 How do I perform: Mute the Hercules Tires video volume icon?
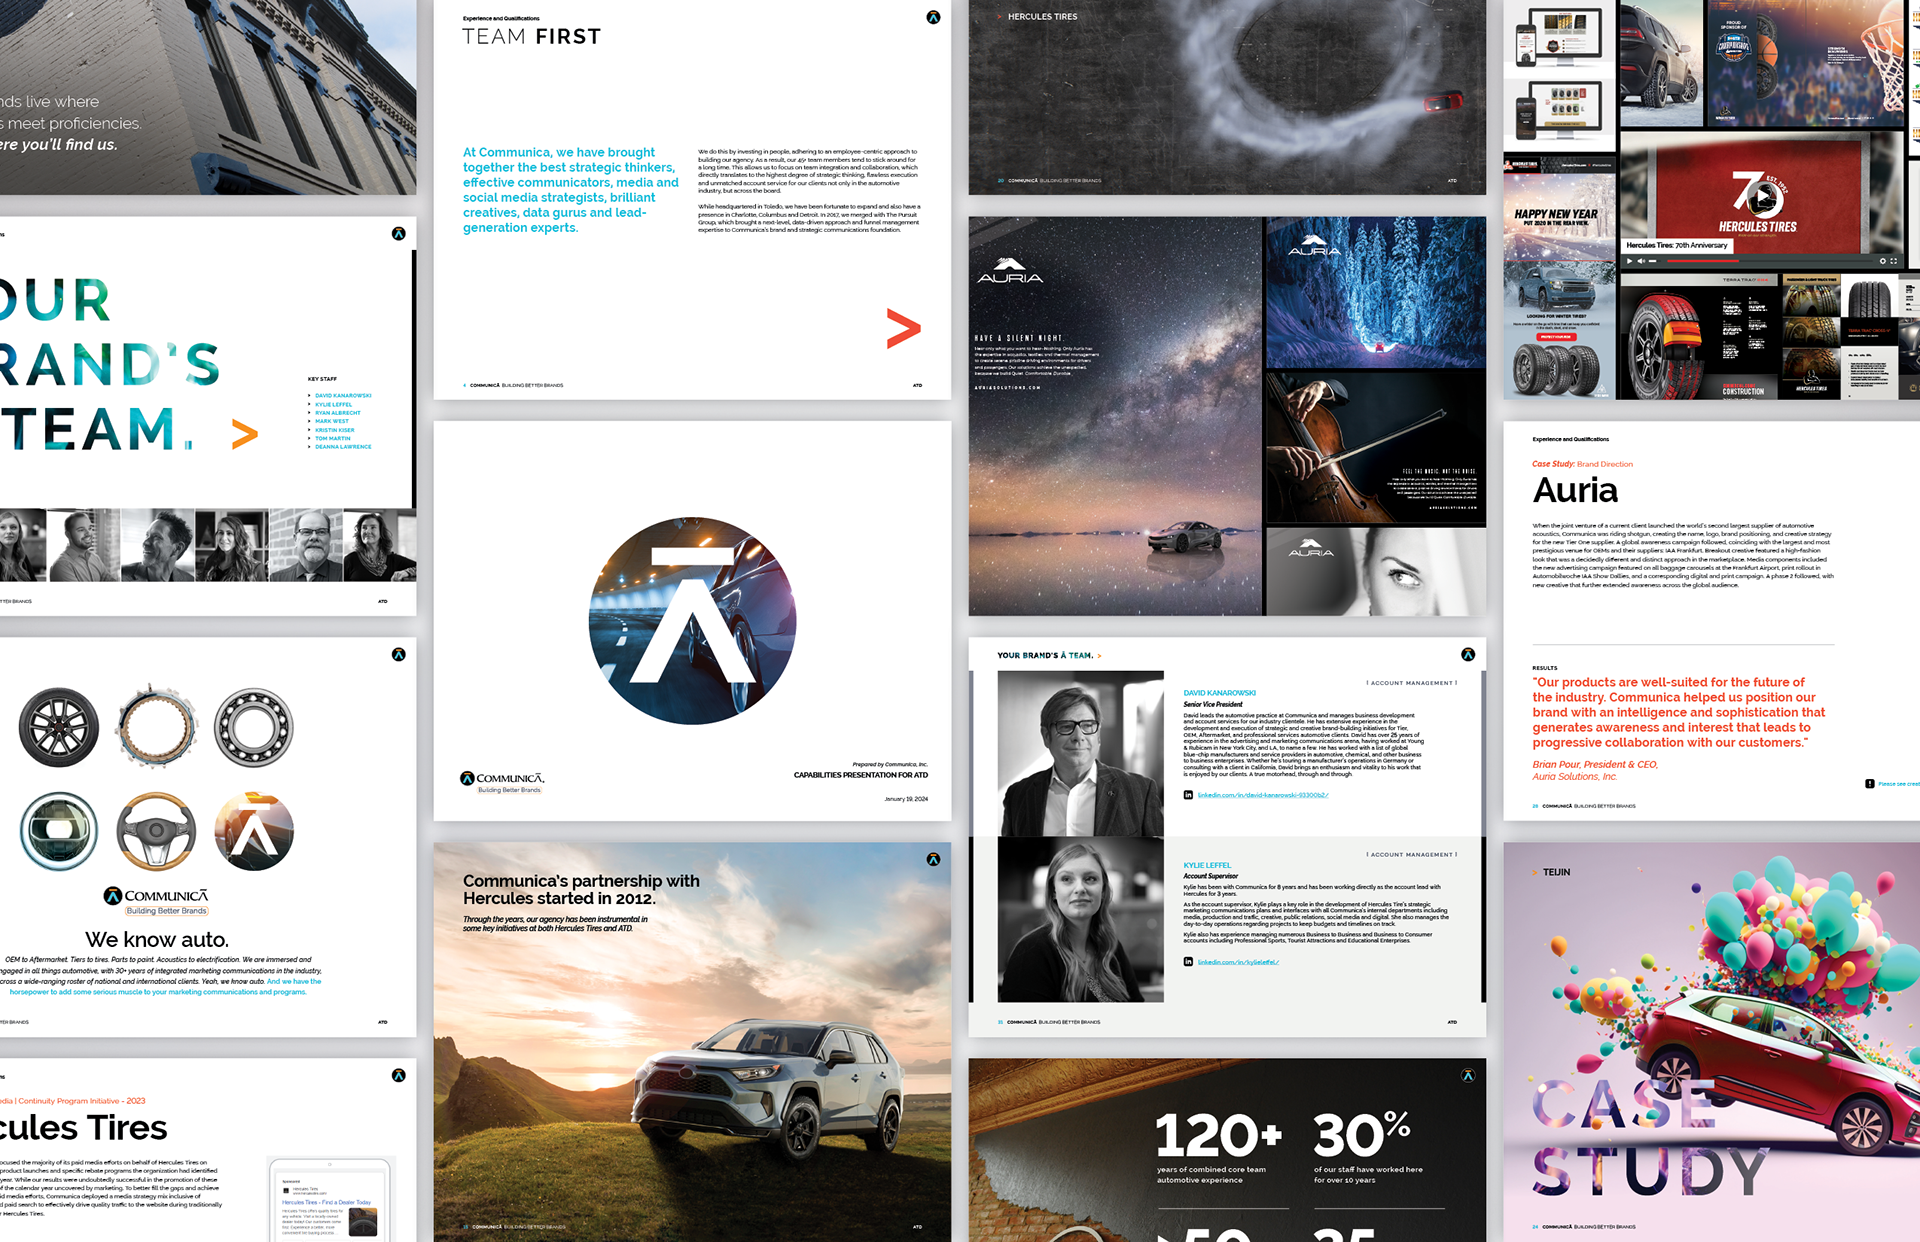click(x=1641, y=261)
